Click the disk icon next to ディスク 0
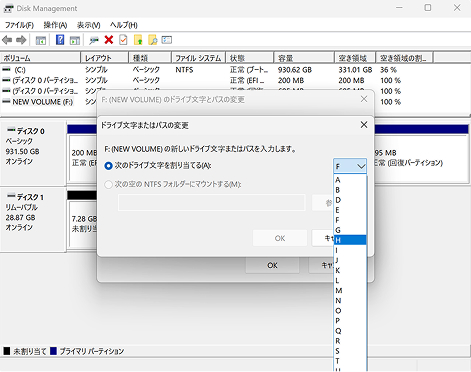This screenshot has height=372, width=471. tap(11, 130)
